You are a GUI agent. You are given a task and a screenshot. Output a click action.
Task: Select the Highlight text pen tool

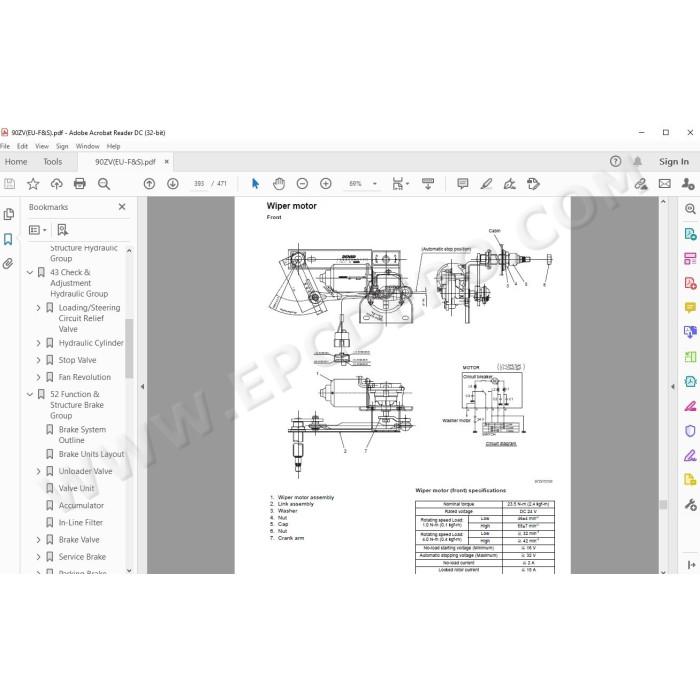(x=486, y=183)
